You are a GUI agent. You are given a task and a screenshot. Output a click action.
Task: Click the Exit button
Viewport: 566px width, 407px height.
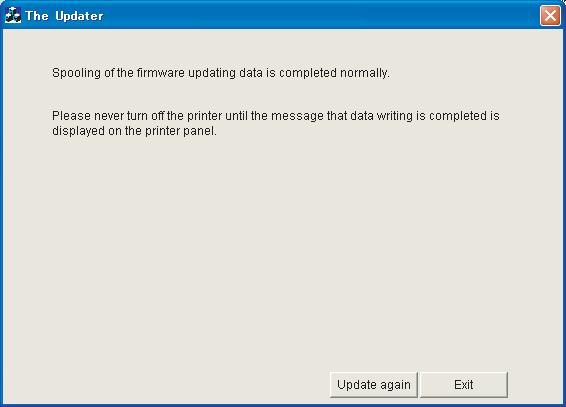463,385
